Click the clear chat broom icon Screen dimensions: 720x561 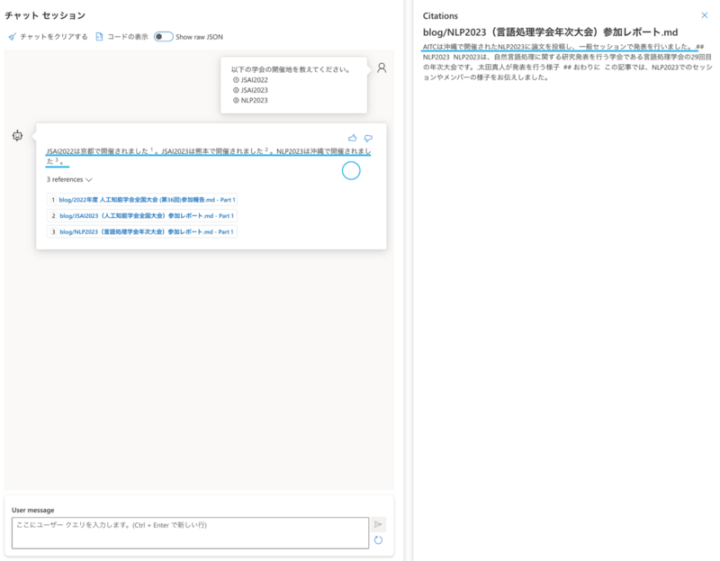[x=12, y=36]
